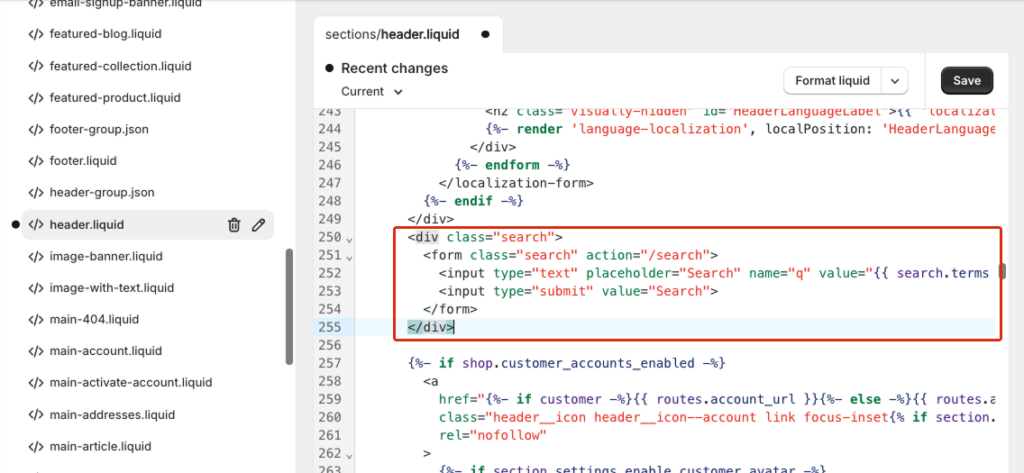This screenshot has width=1024, height=473.
Task: Save the header.liquid changes
Action: click(x=967, y=81)
